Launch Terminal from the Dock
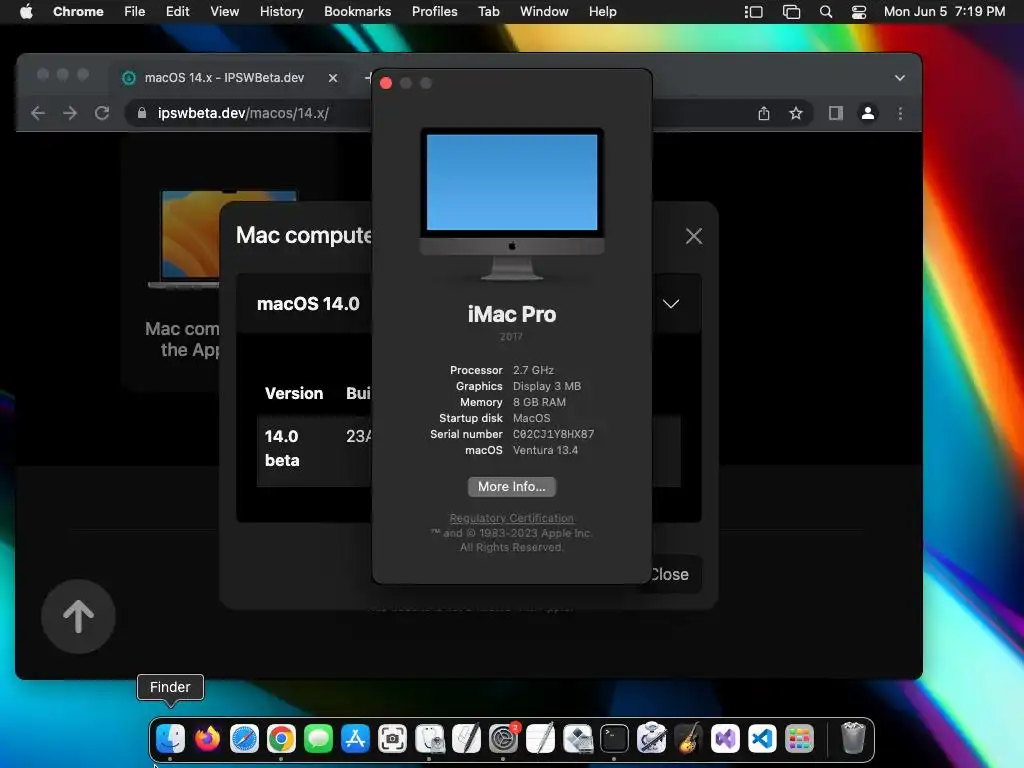This screenshot has height=768, width=1024. coord(615,739)
